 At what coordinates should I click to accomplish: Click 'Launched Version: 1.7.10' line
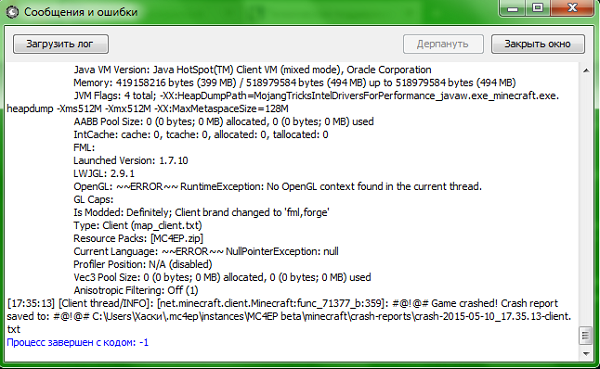coord(131,160)
